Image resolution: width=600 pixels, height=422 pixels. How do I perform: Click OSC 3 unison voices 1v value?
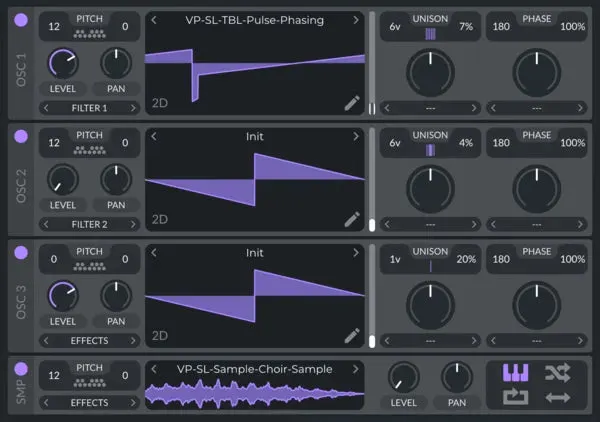pyautogui.click(x=395, y=259)
